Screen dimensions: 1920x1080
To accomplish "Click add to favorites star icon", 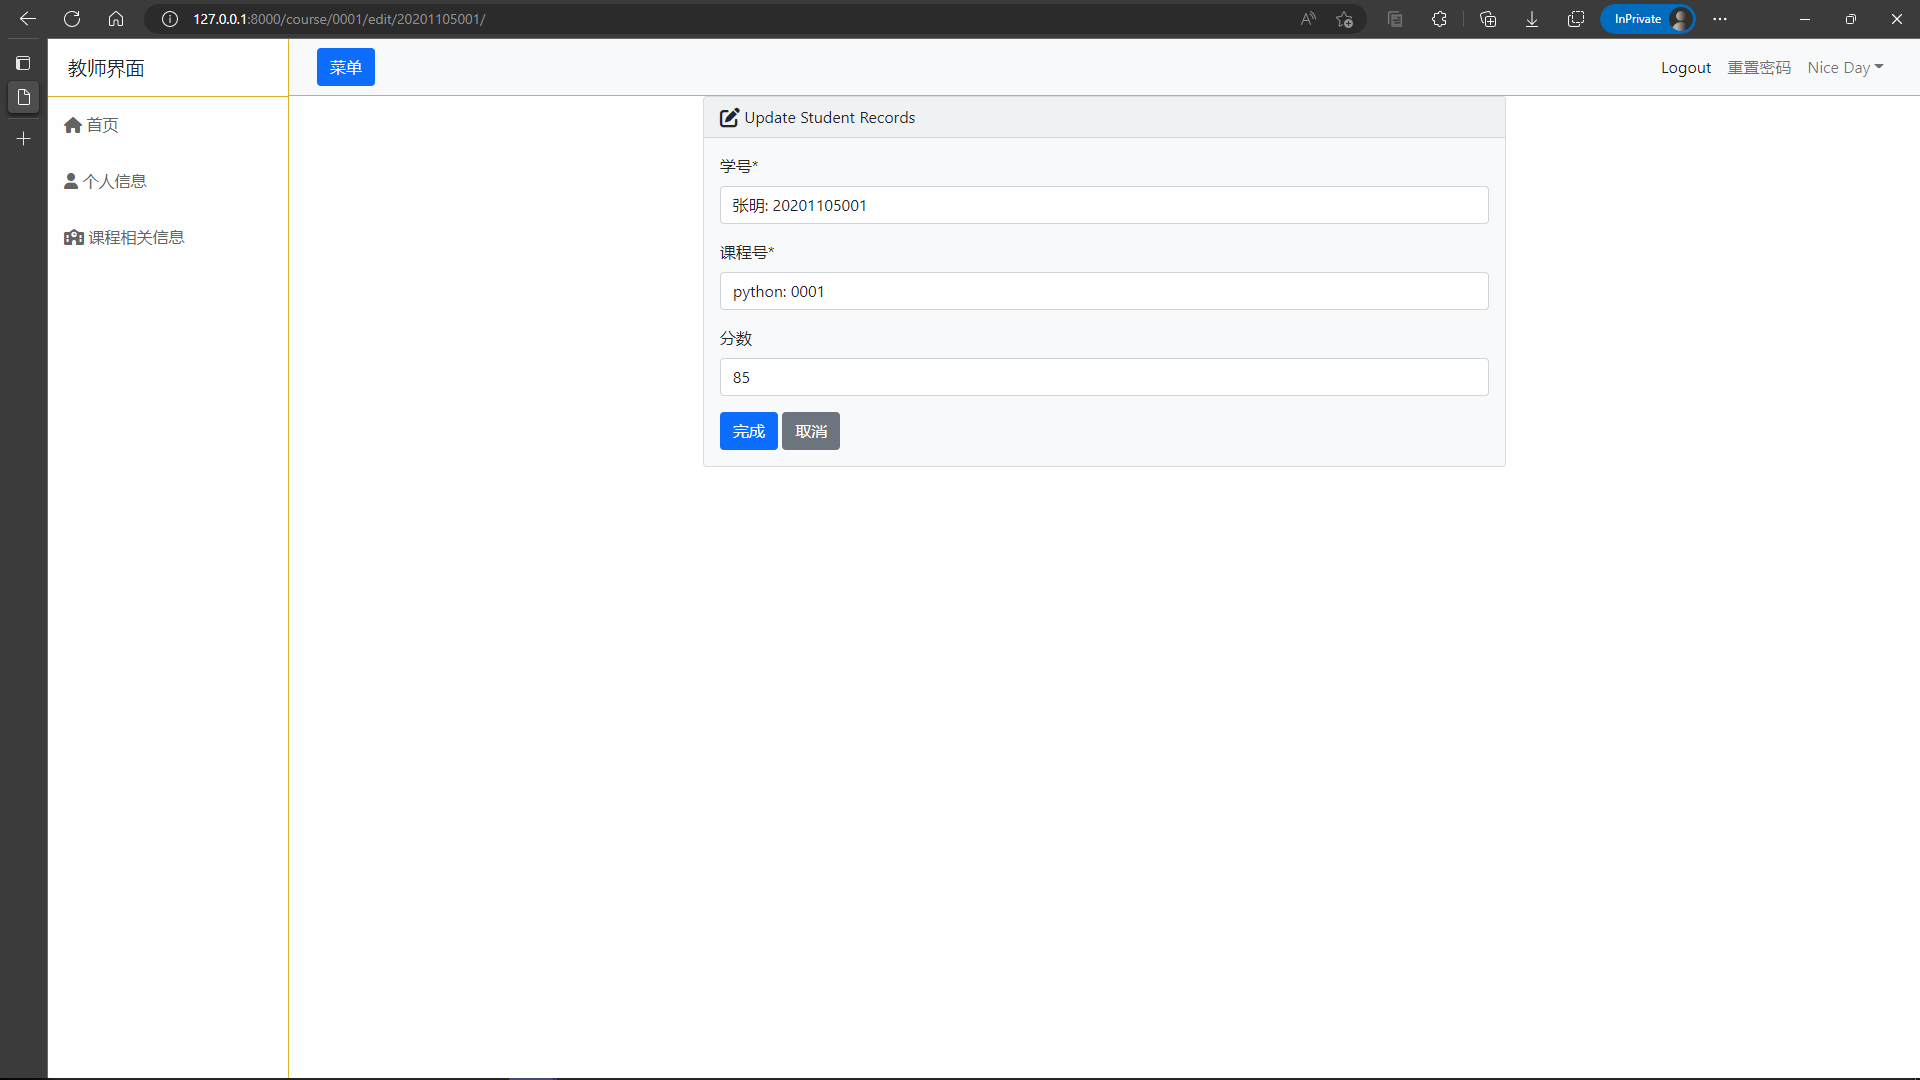I will tap(1344, 19).
